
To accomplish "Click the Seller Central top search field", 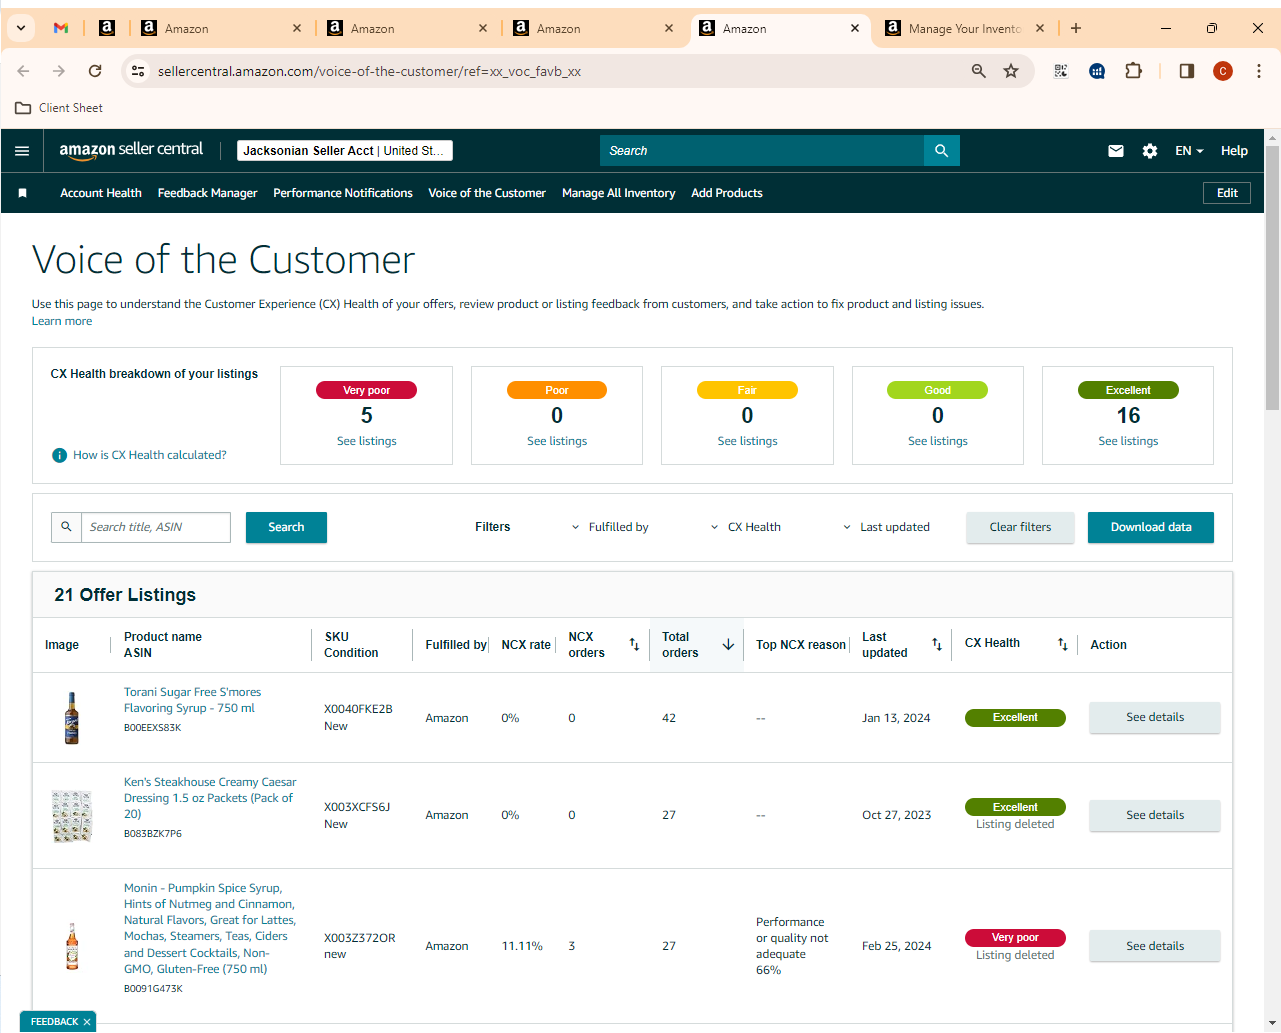I will 762,151.
